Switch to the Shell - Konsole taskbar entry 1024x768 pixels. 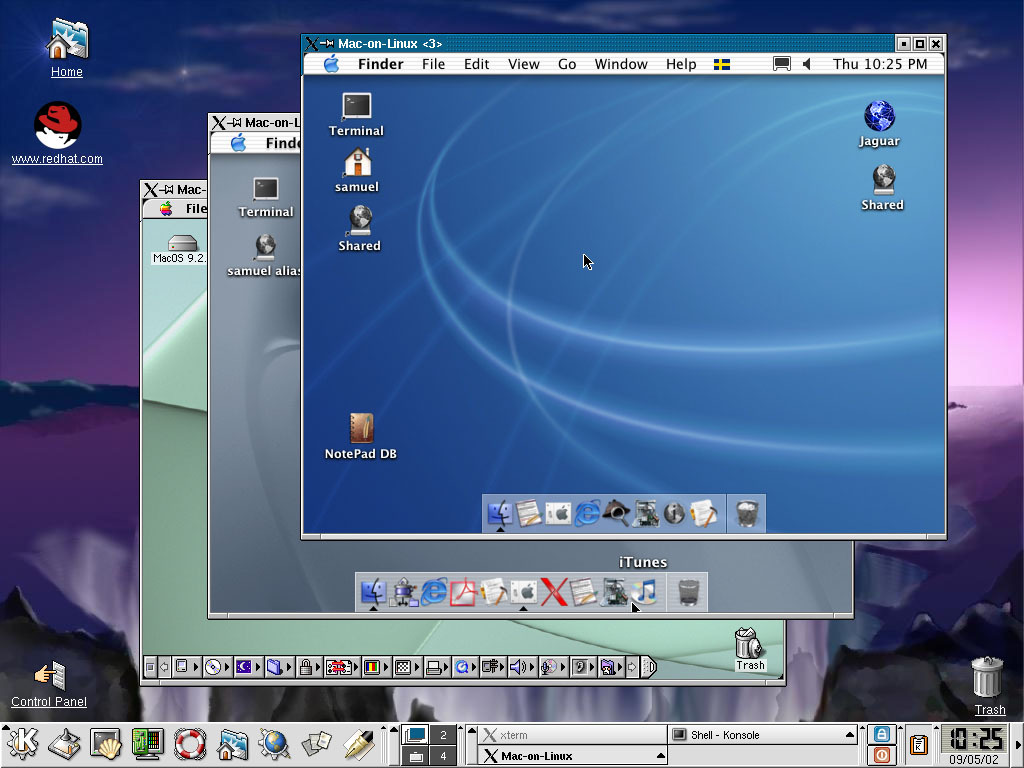tap(762, 735)
